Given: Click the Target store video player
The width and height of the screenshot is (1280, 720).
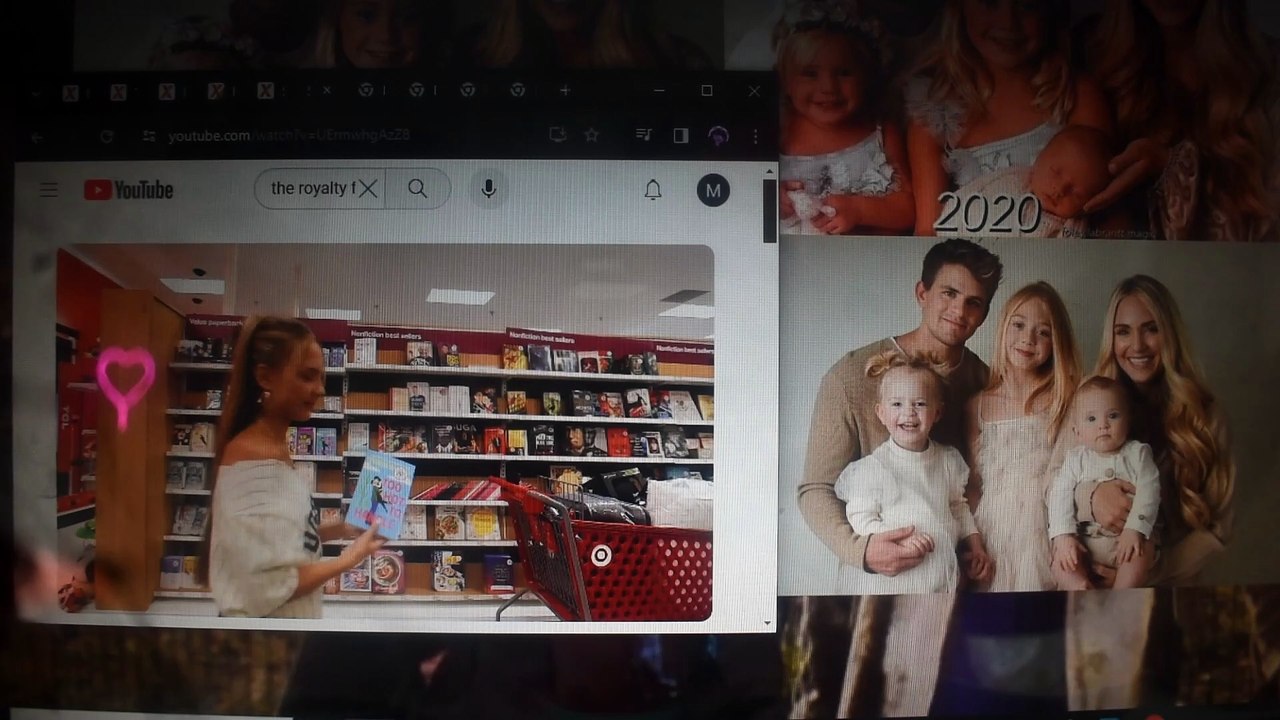Looking at the screenshot, I should click(385, 433).
